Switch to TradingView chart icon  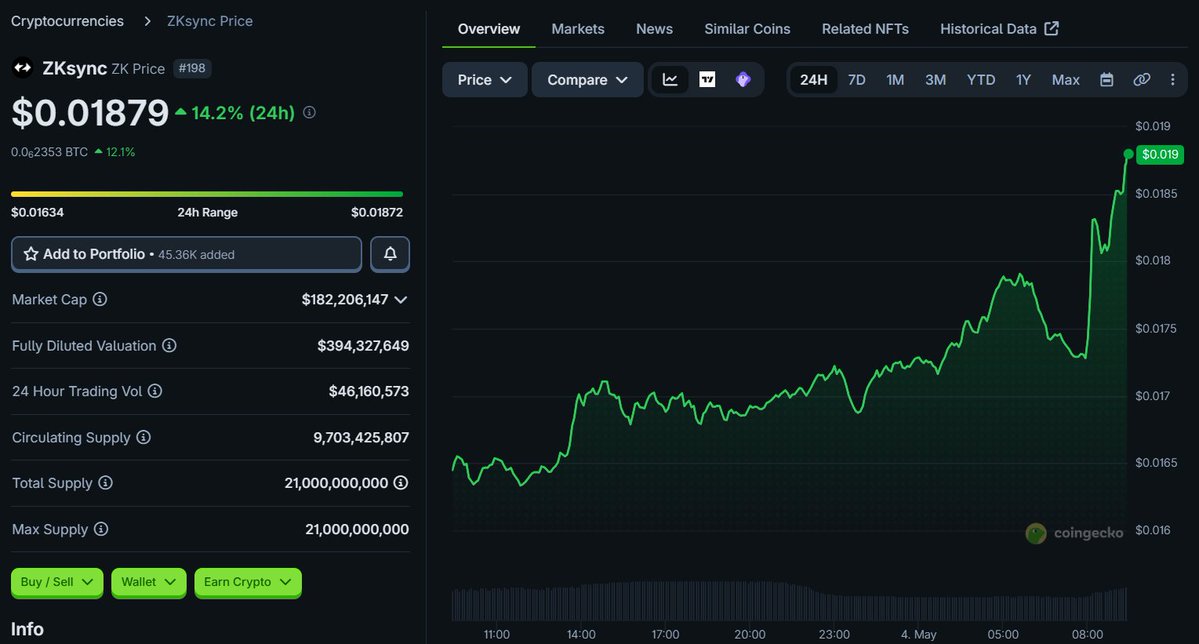pyautogui.click(x=707, y=80)
